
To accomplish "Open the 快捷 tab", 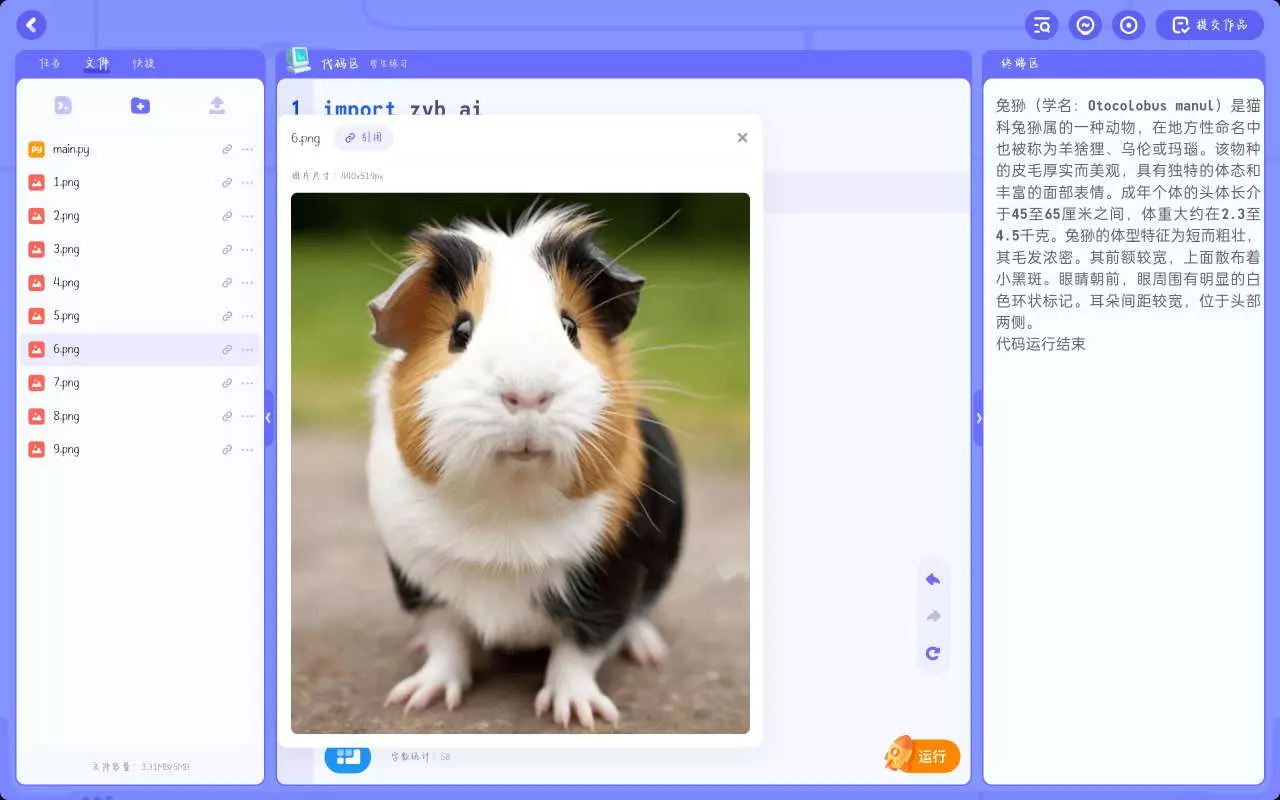I will [x=144, y=63].
